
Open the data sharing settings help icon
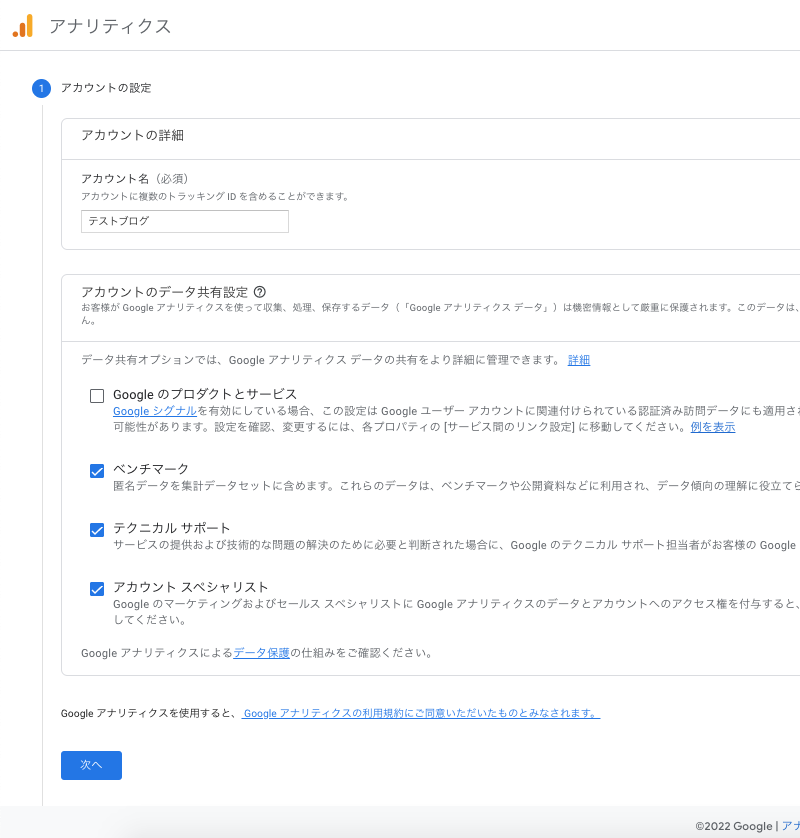pyautogui.click(x=260, y=292)
